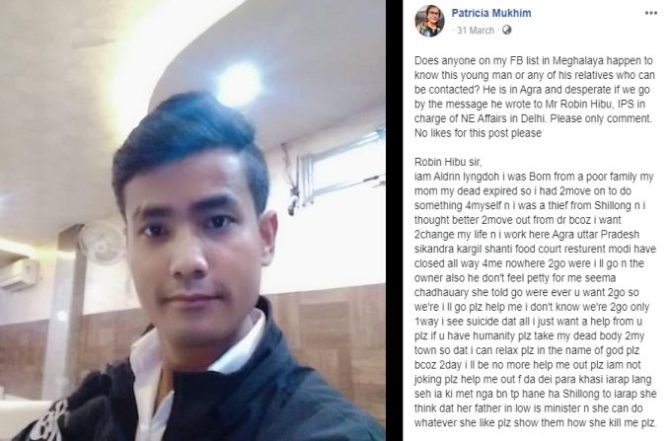The width and height of the screenshot is (670, 441).
Task: Click the man's face in the photo
Action: tap(192, 239)
